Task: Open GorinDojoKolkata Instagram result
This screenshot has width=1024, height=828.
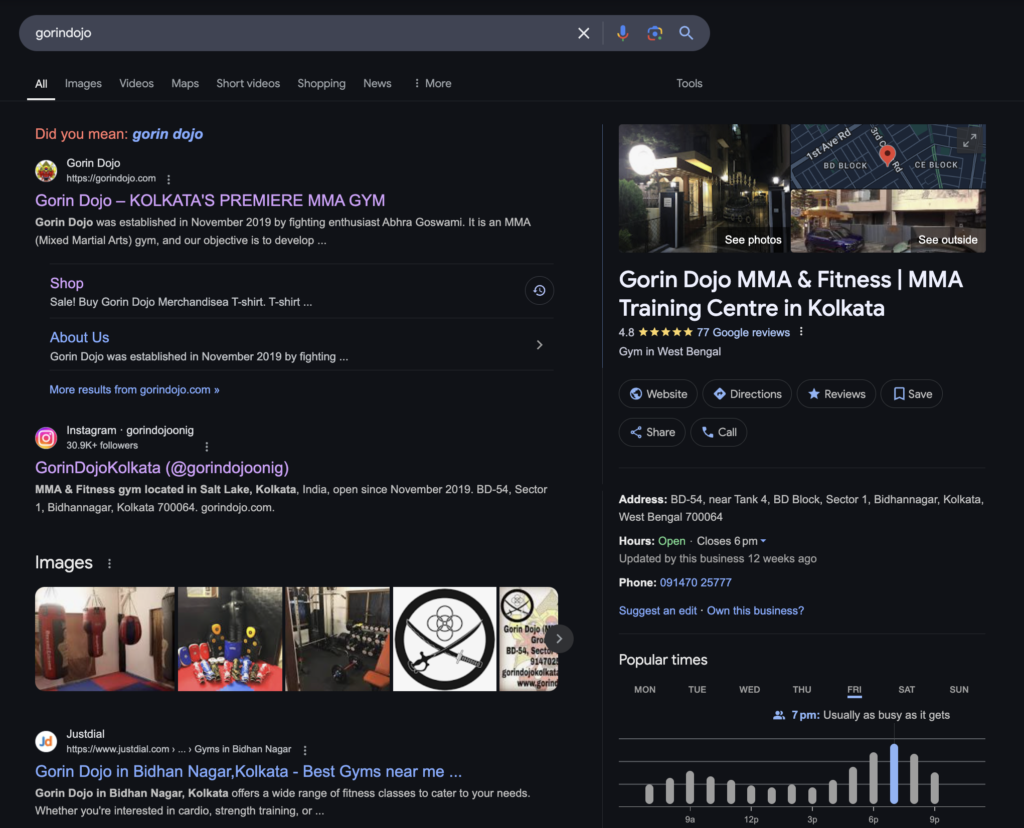Action: click(162, 468)
